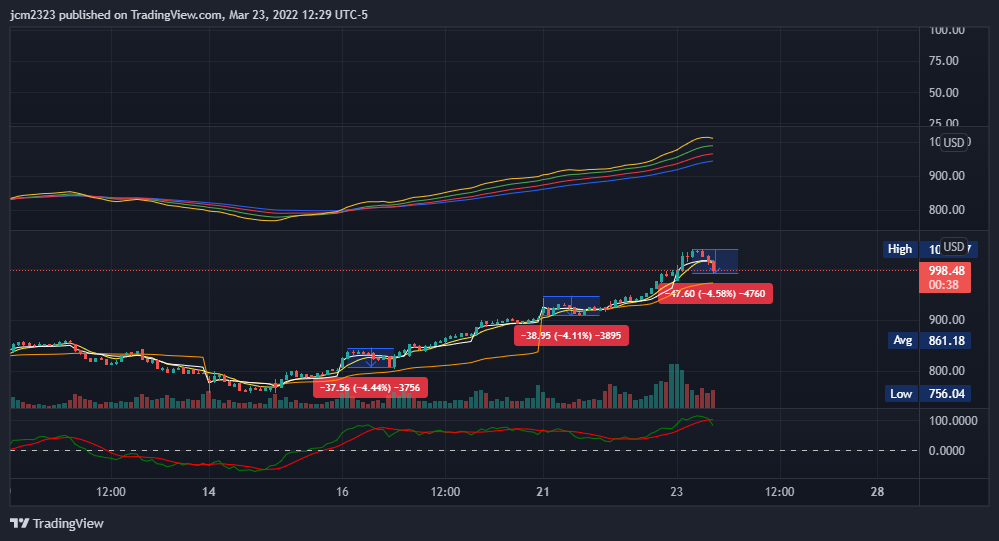
Task: Select the current price 998.48 label
Action: (946, 270)
